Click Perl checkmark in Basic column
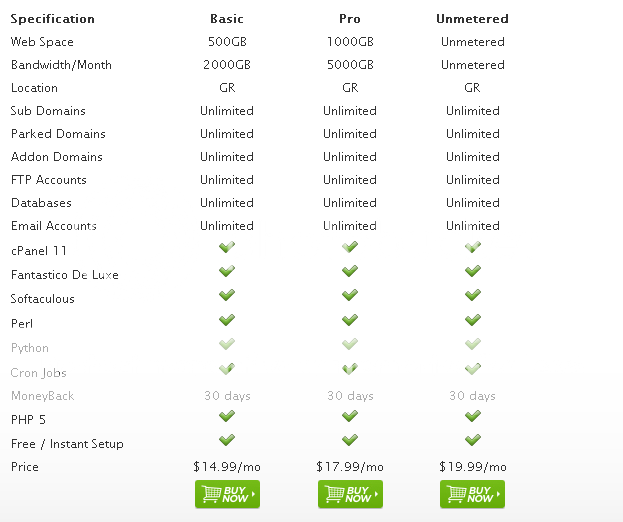This screenshot has width=623, height=522. [227, 320]
